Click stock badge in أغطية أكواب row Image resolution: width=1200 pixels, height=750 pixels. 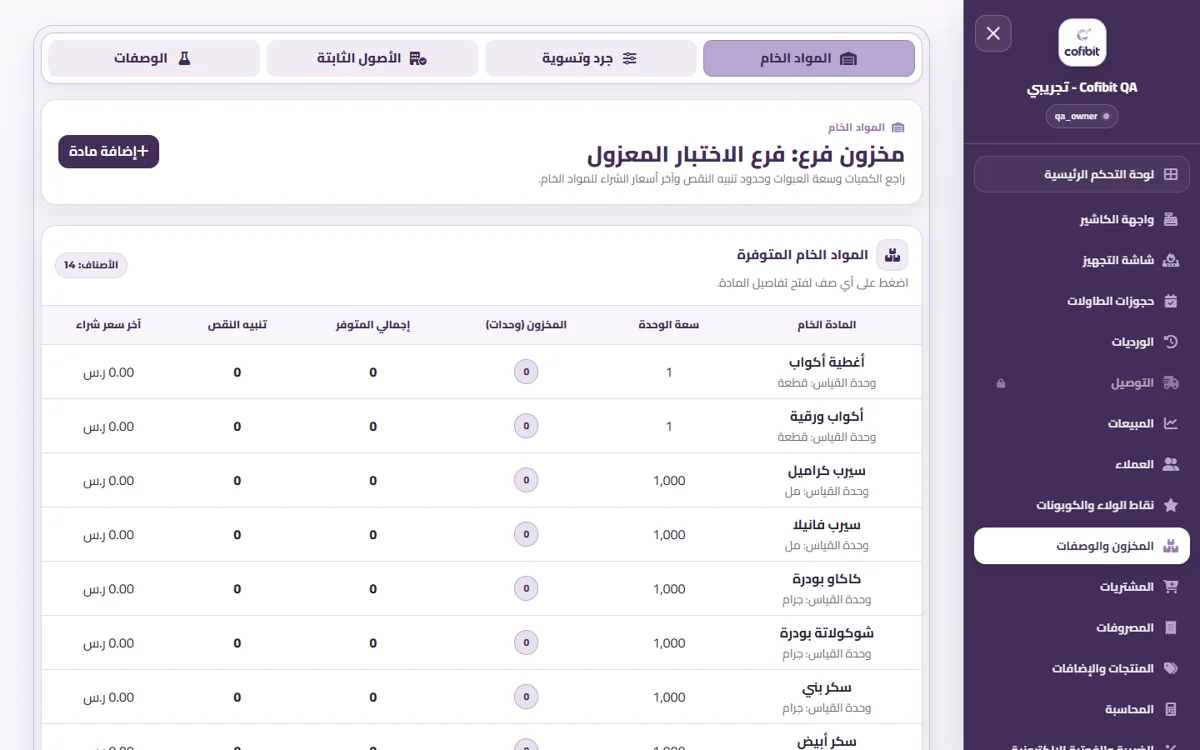click(526, 372)
